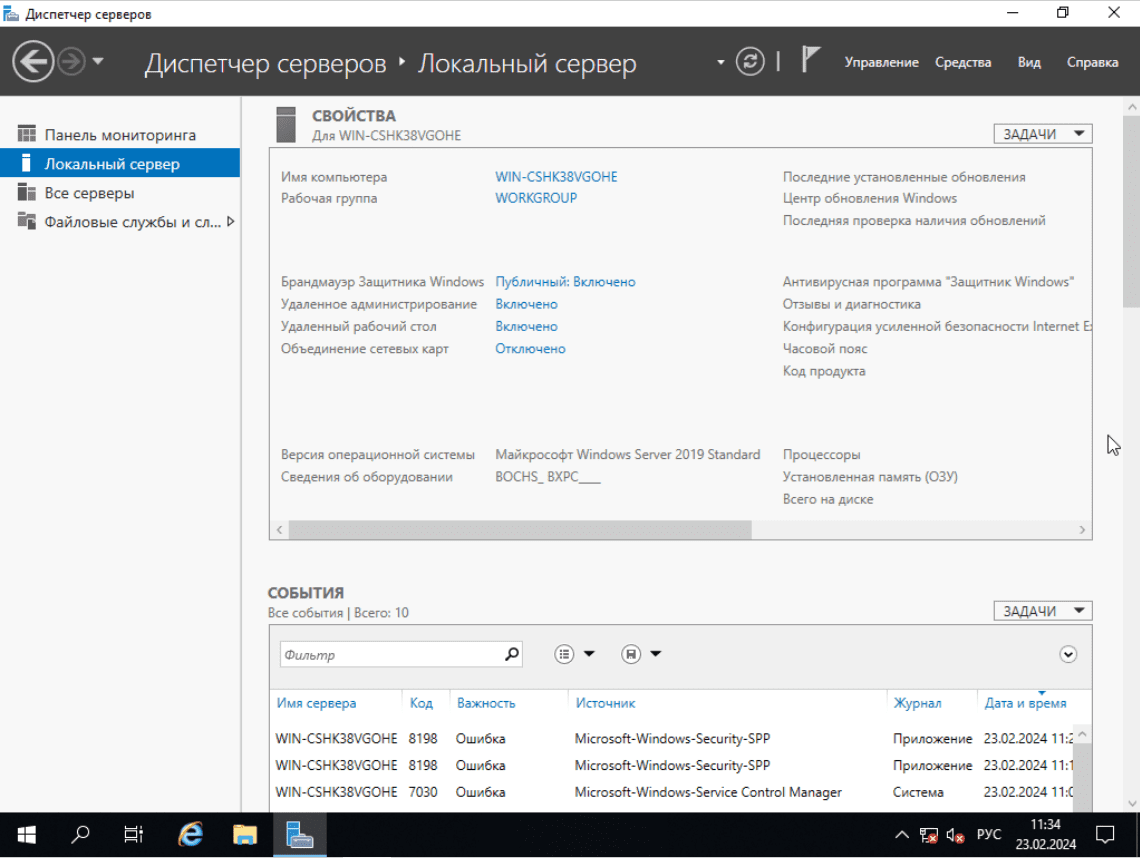Select Панель мониторинга in sidebar

click(120, 135)
